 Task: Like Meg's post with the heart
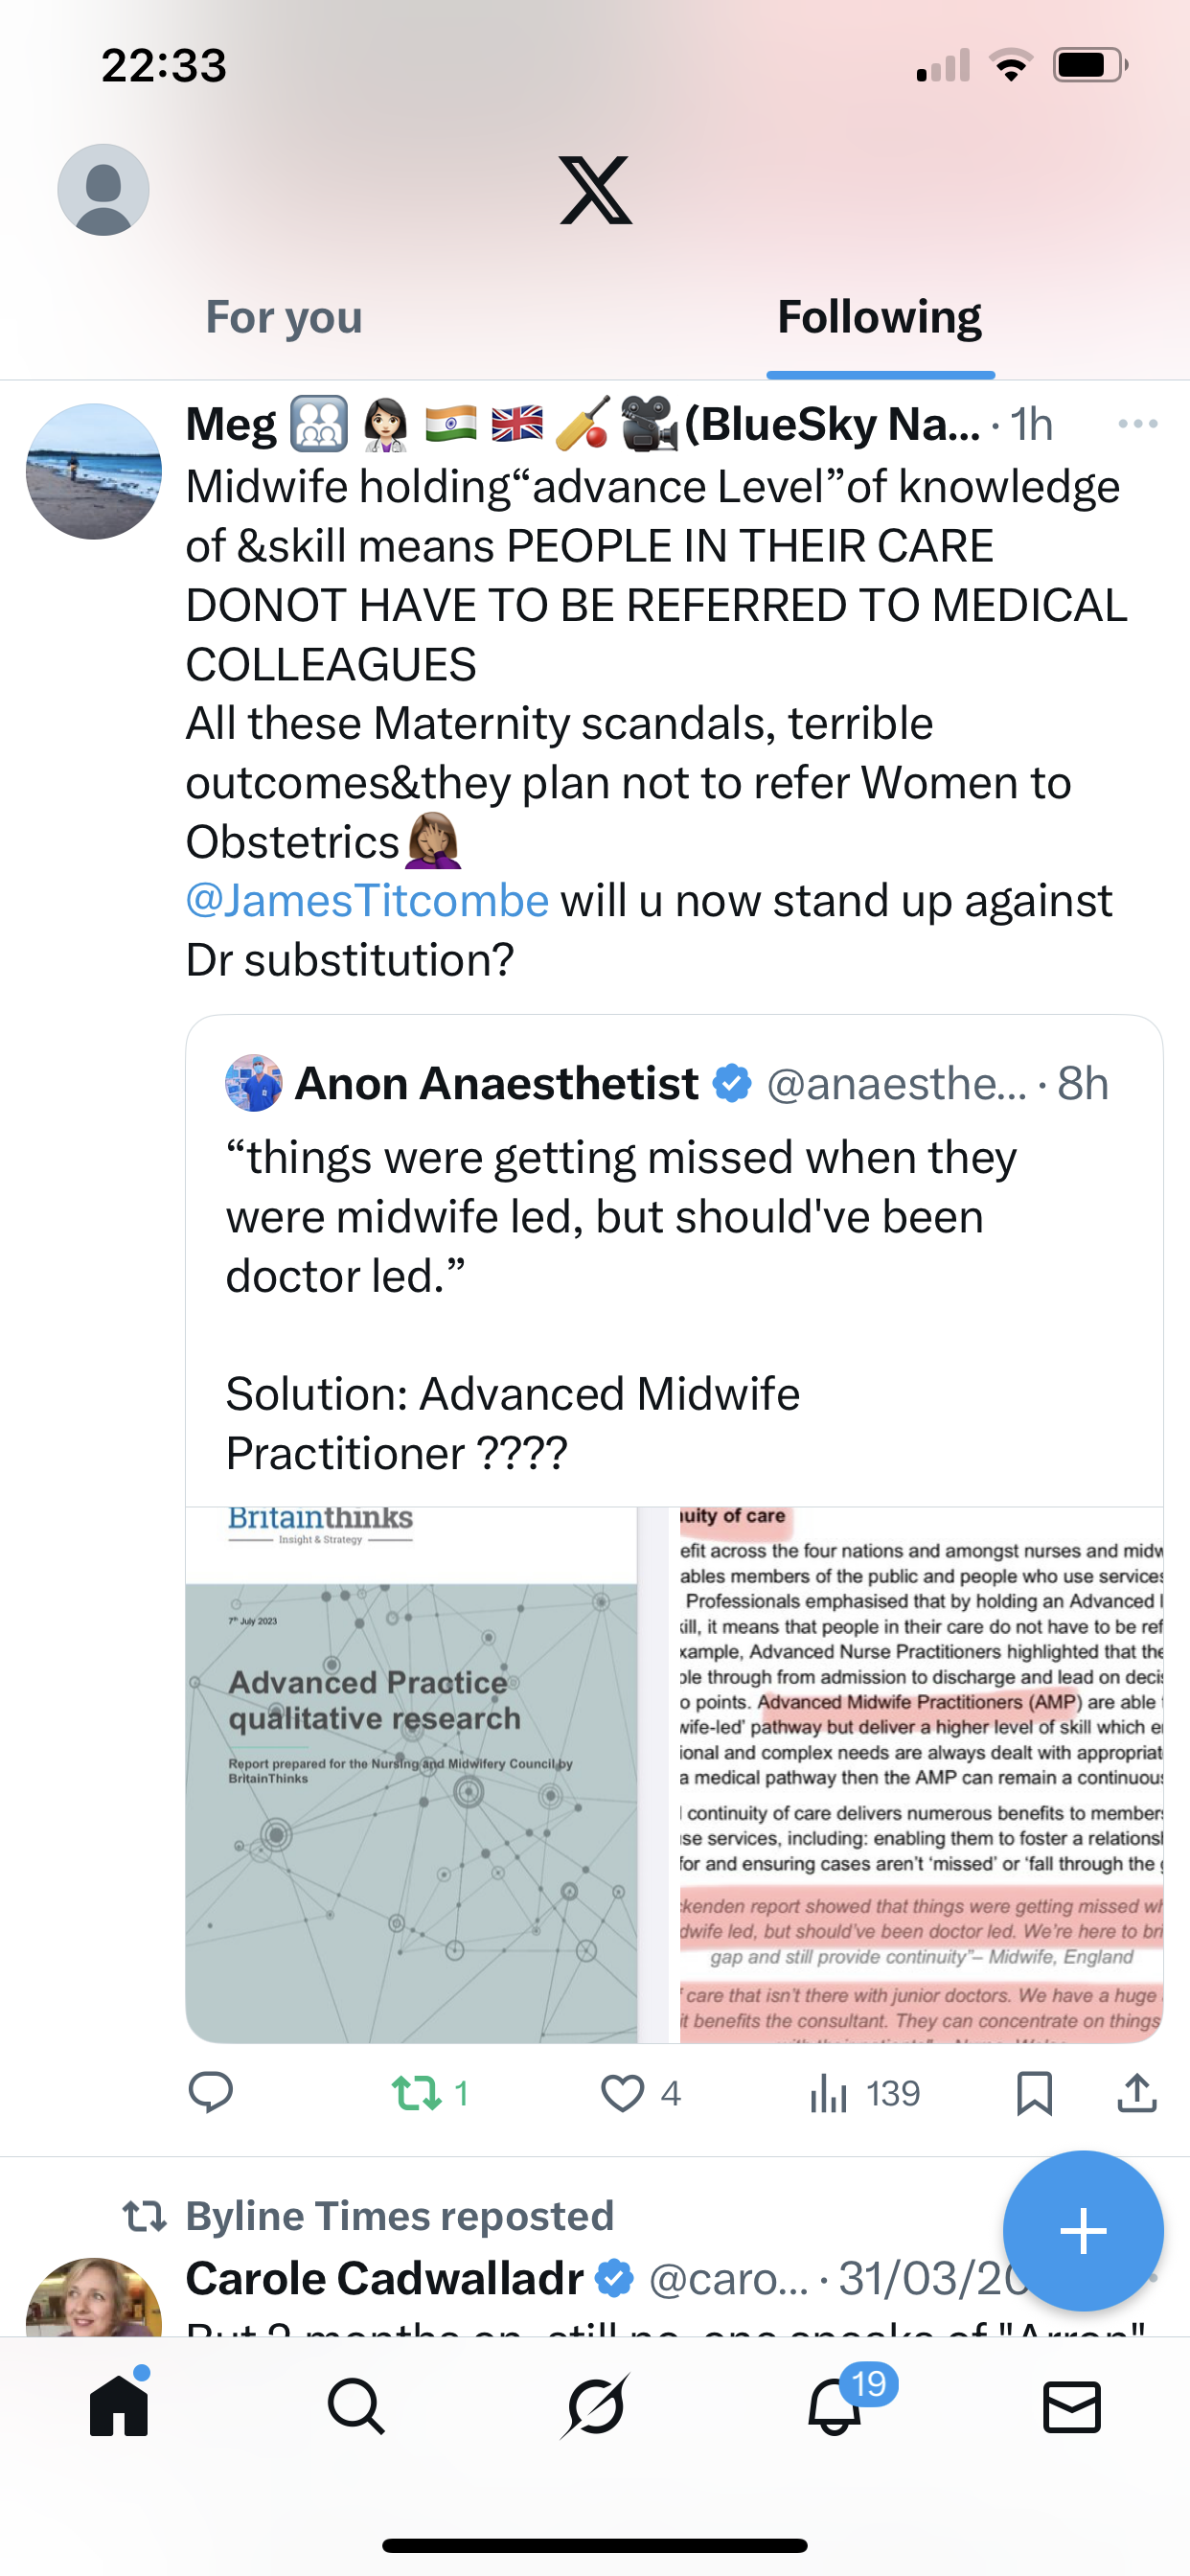coord(622,2092)
